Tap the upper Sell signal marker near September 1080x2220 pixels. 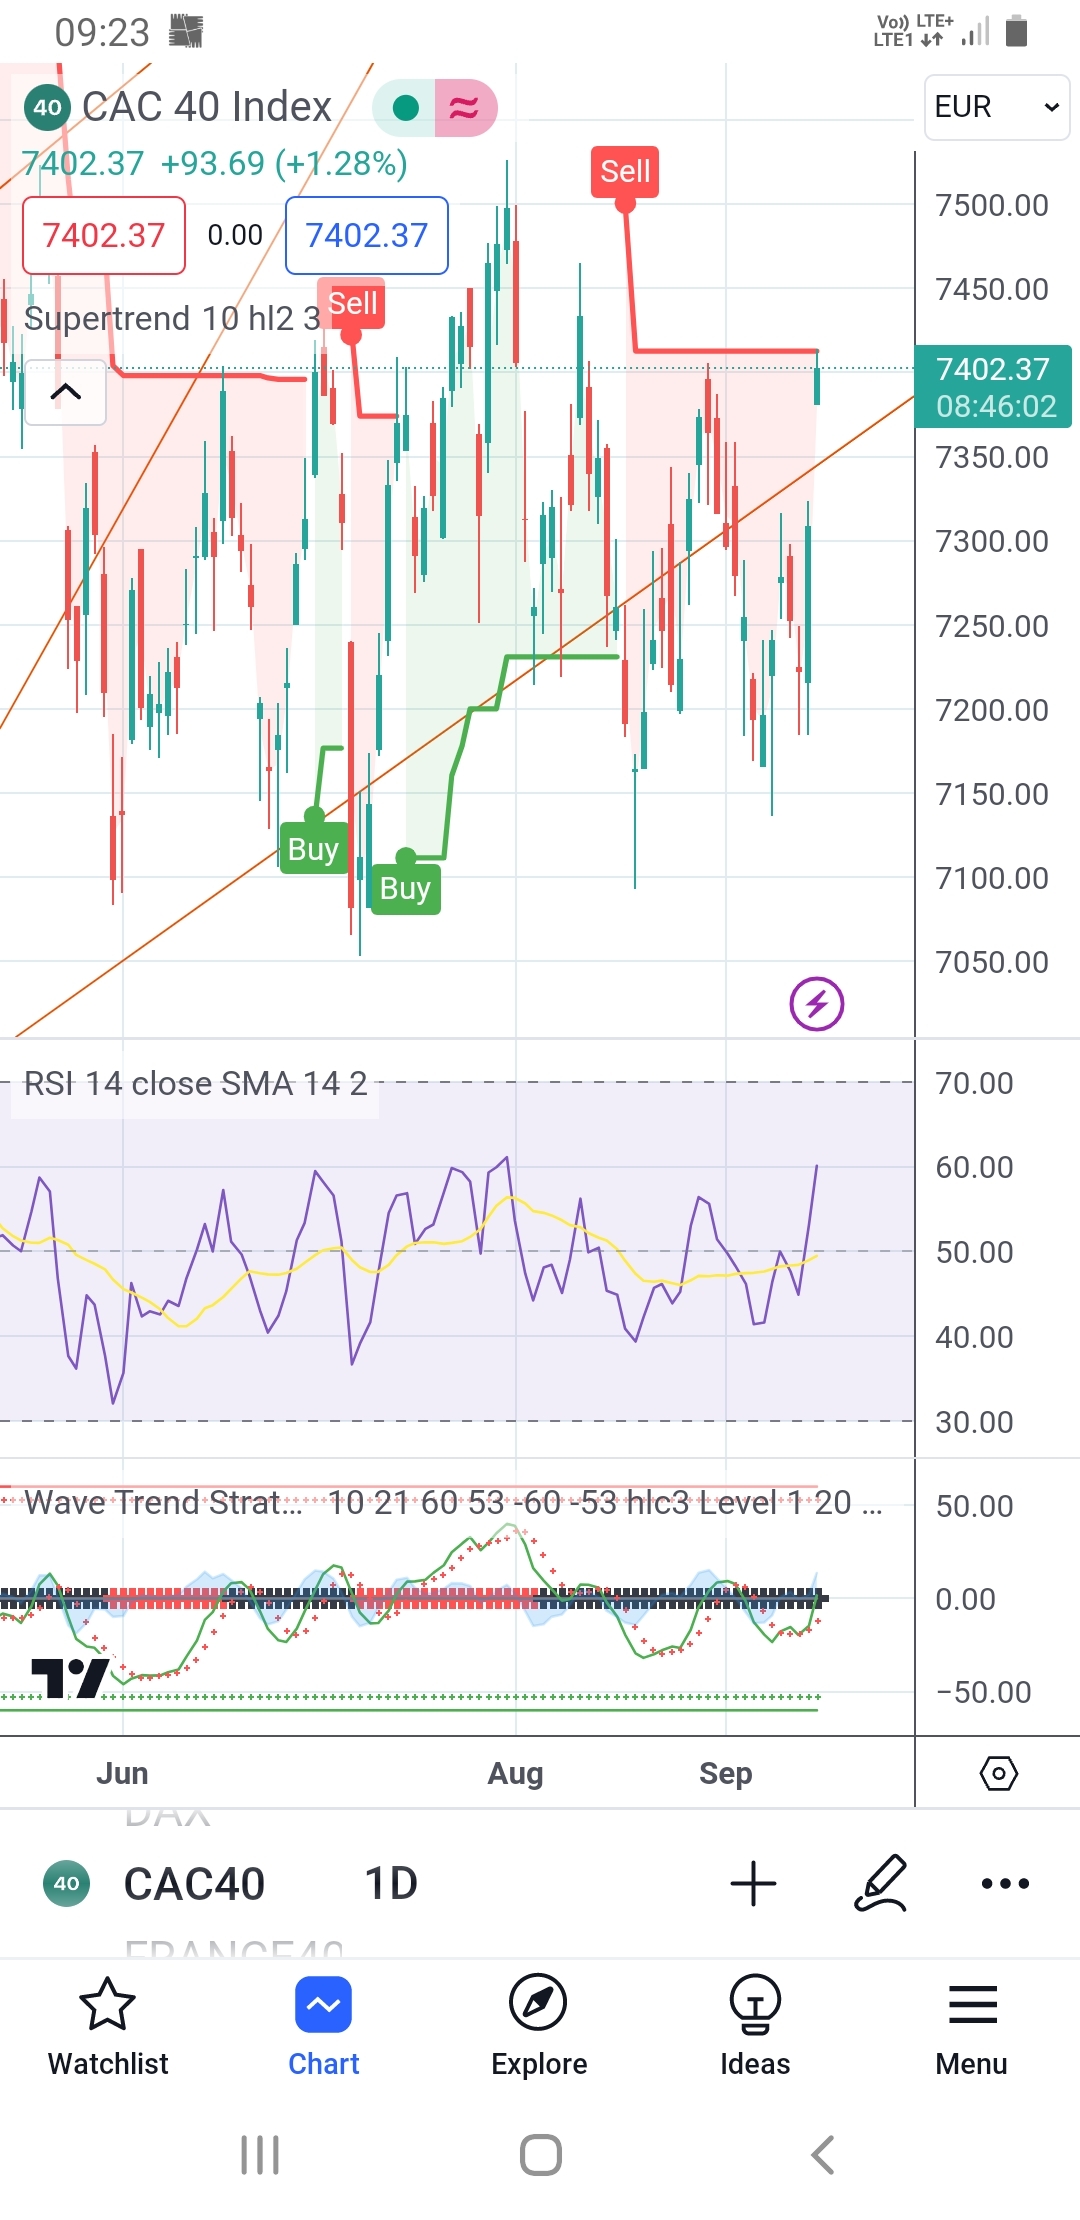[x=625, y=172]
